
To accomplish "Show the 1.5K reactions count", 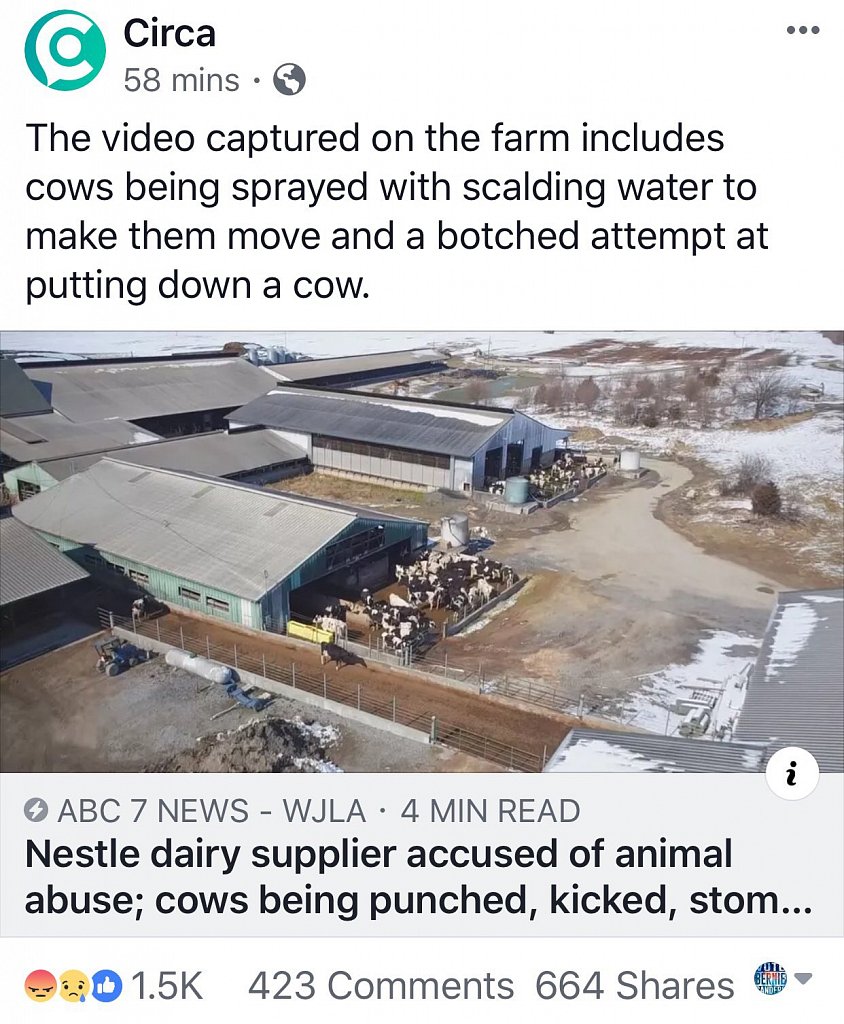I will tap(167, 986).
